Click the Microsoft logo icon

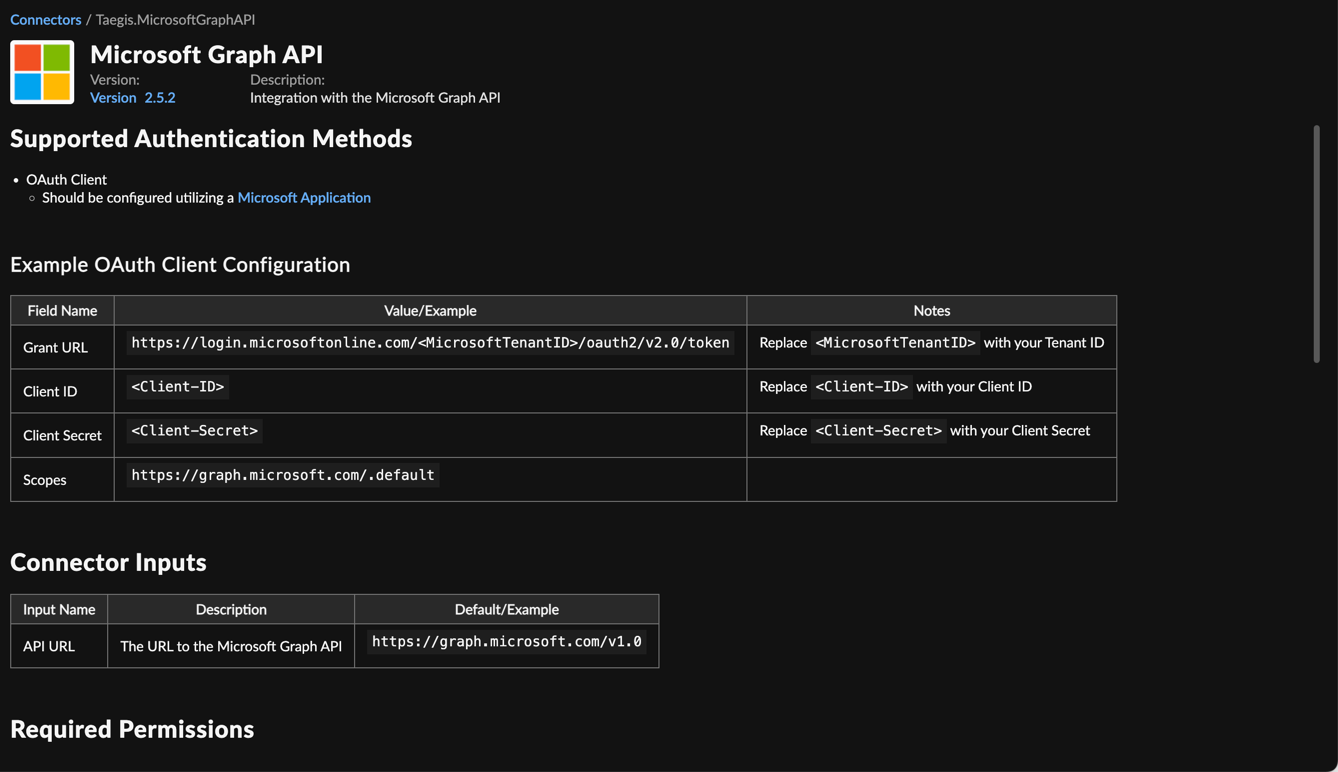[x=42, y=72]
